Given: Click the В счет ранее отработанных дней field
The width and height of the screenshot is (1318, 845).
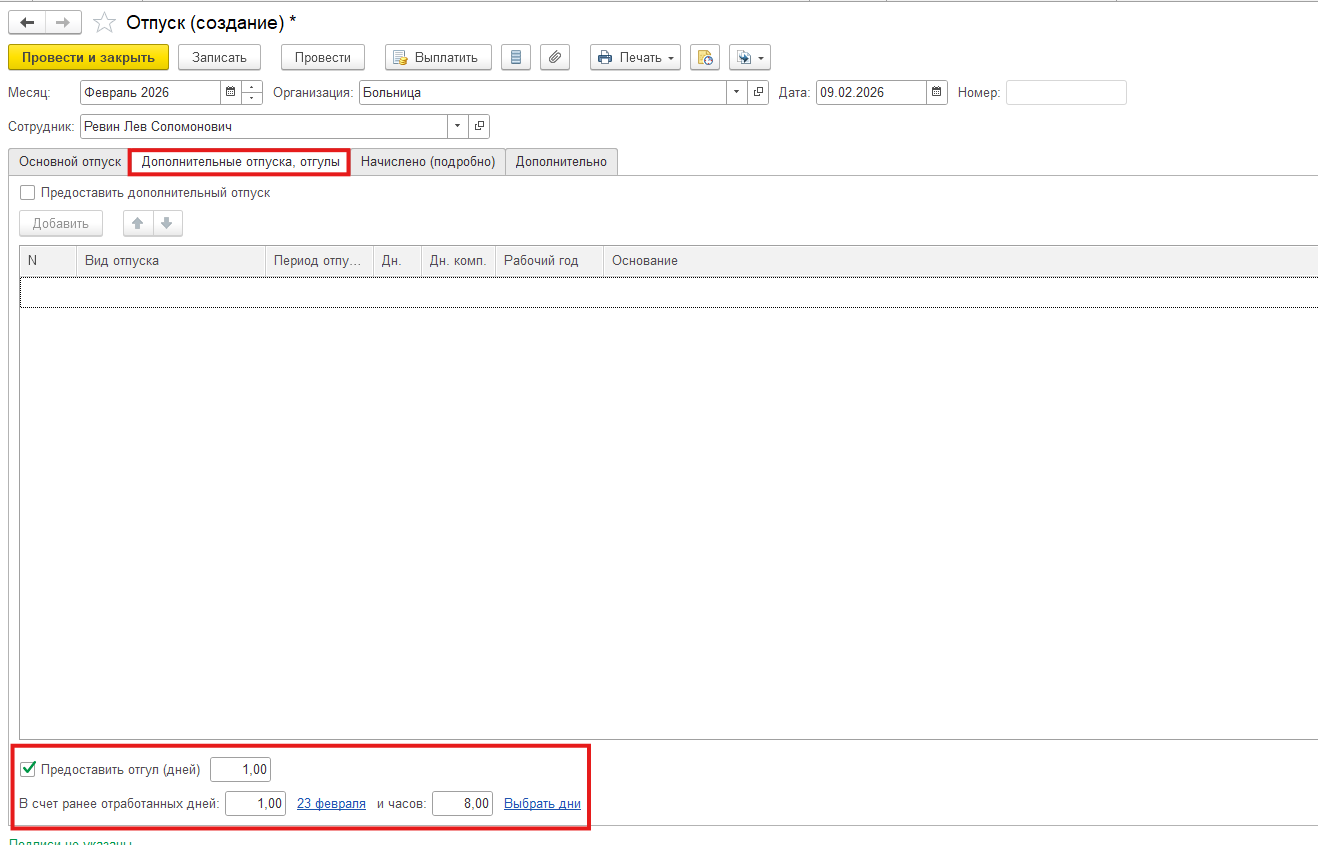Looking at the screenshot, I should click(x=255, y=803).
